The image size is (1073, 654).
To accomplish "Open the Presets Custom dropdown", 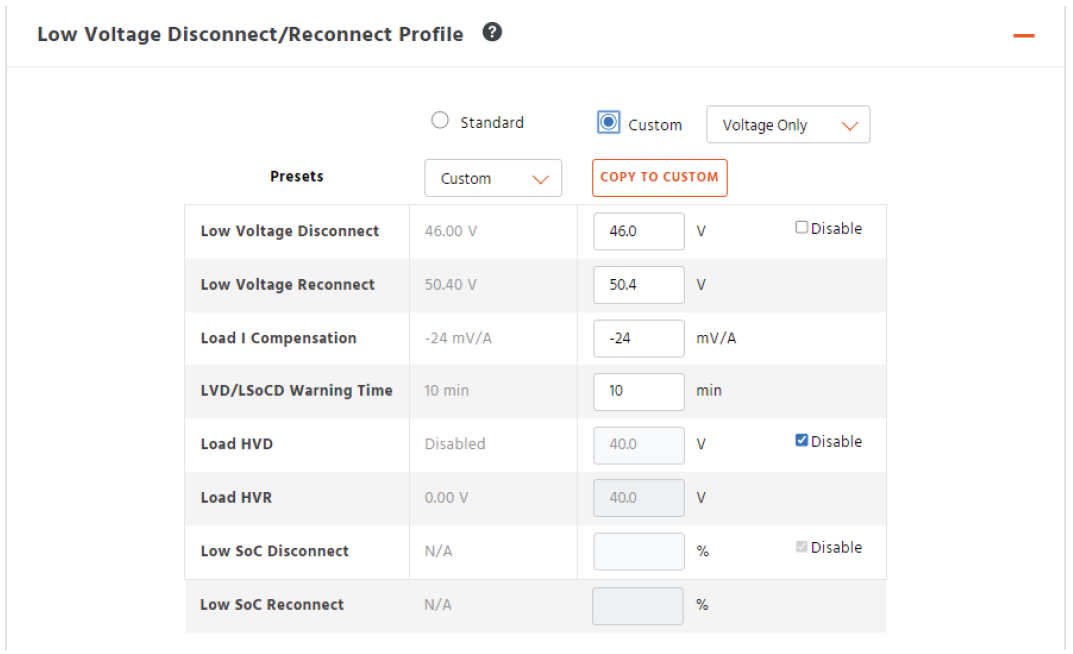I will click(x=493, y=178).
